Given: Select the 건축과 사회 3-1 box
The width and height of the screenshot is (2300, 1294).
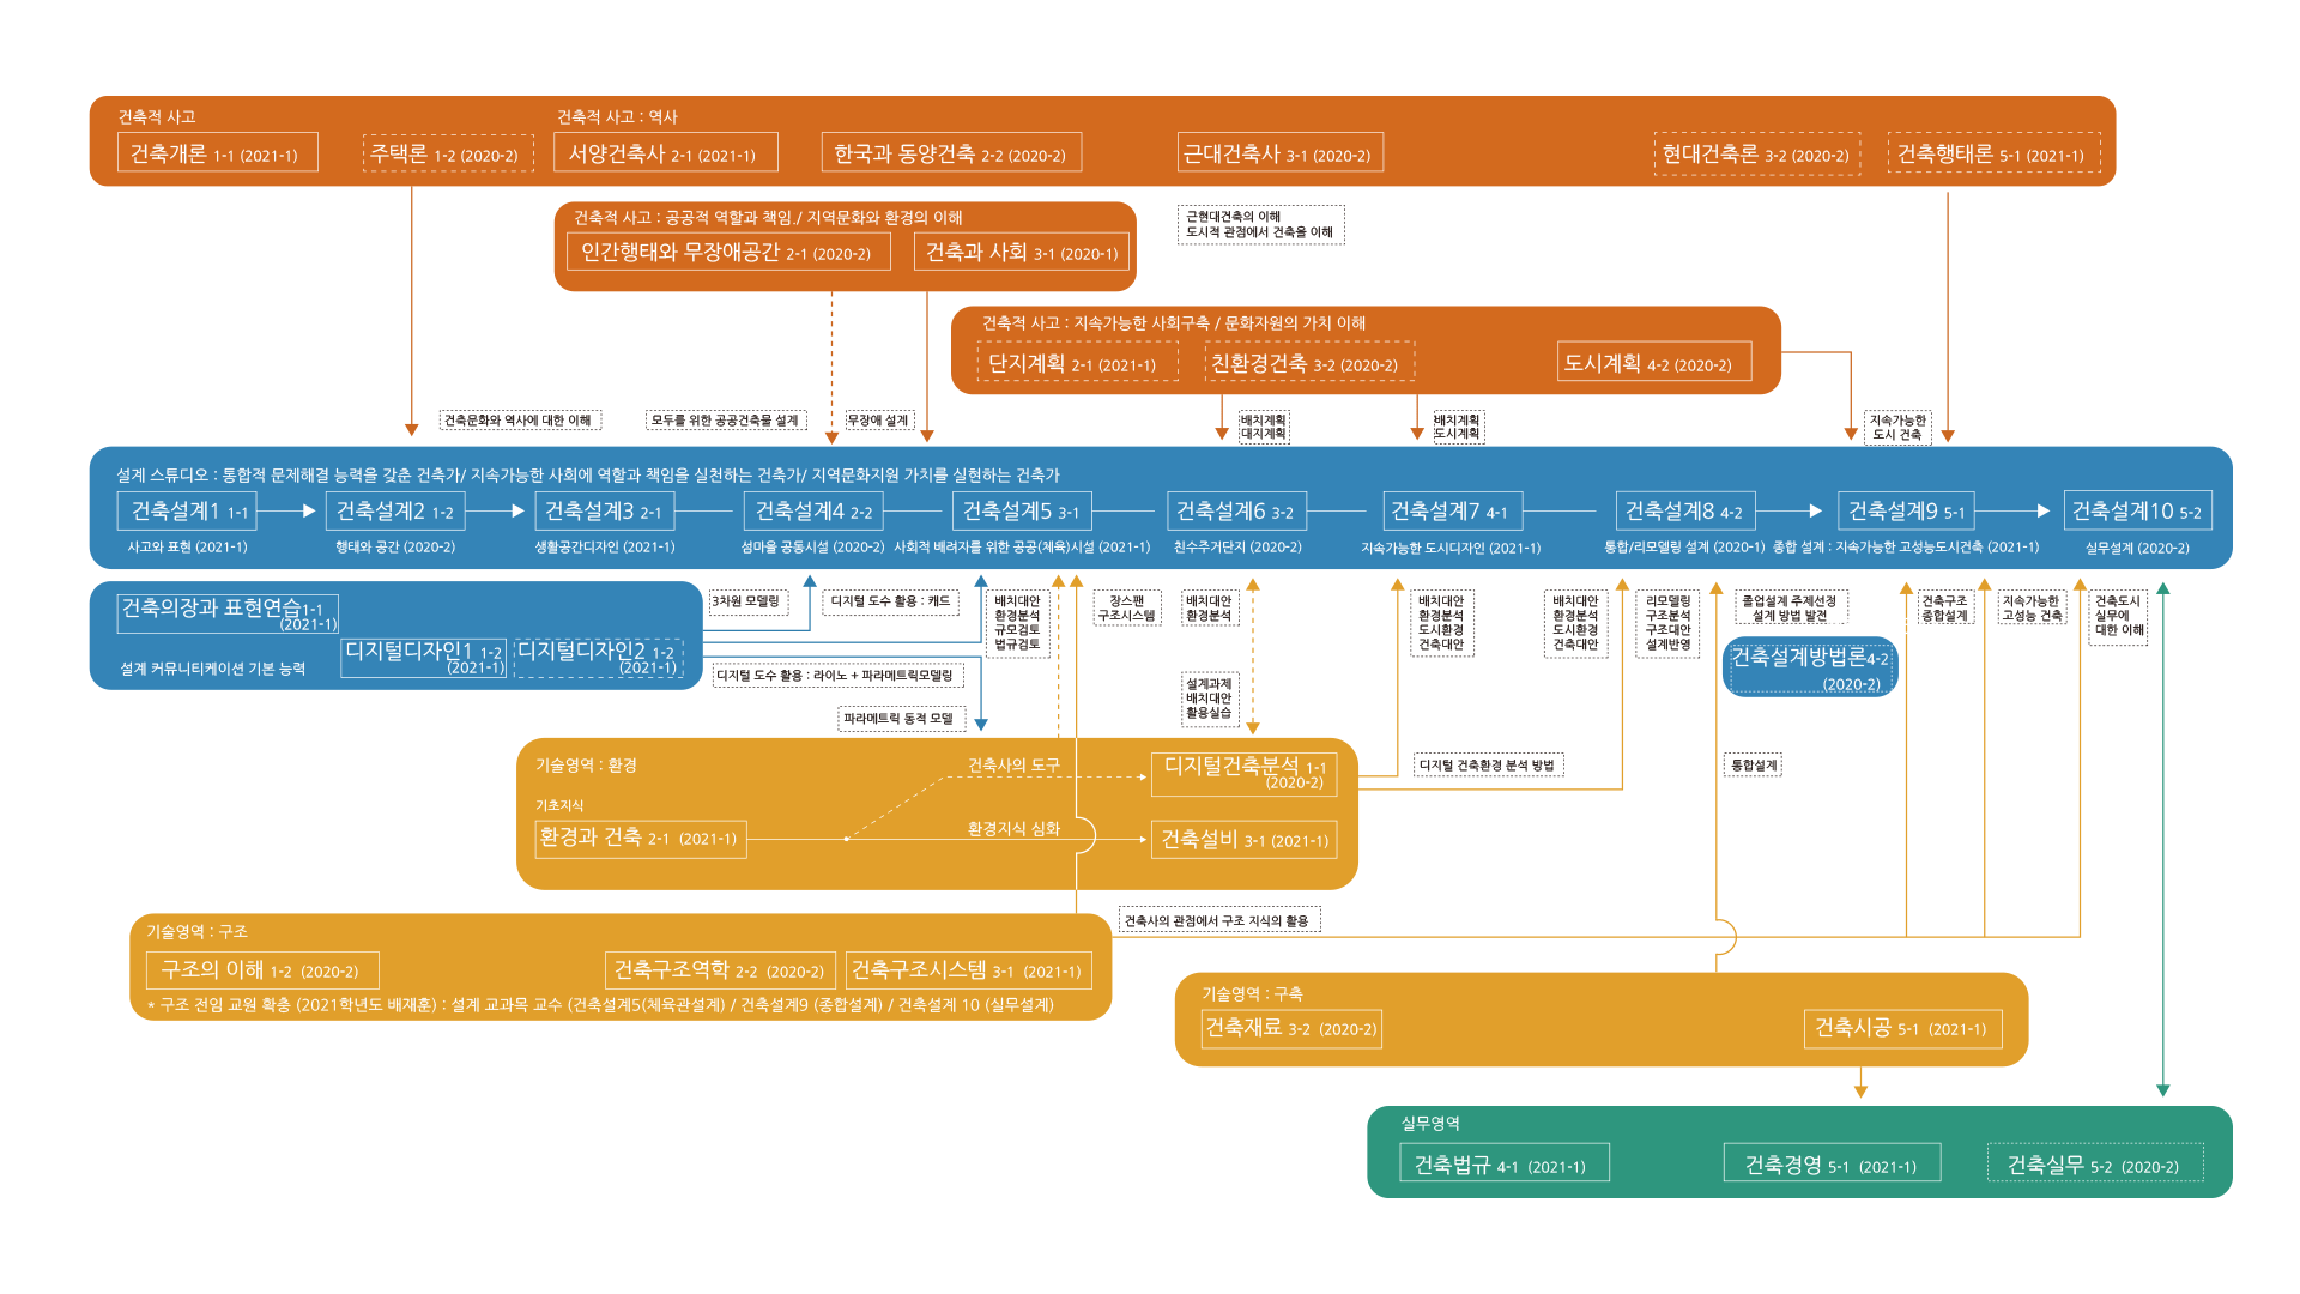Looking at the screenshot, I should tap(1021, 252).
